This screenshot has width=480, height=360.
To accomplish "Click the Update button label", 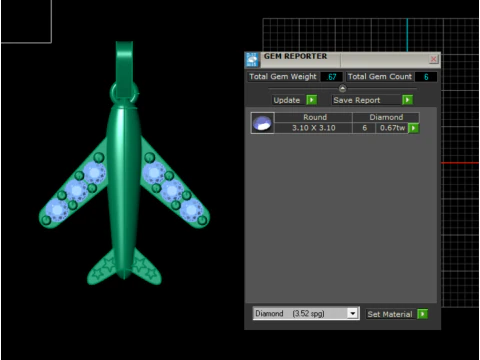I will coord(287,100).
